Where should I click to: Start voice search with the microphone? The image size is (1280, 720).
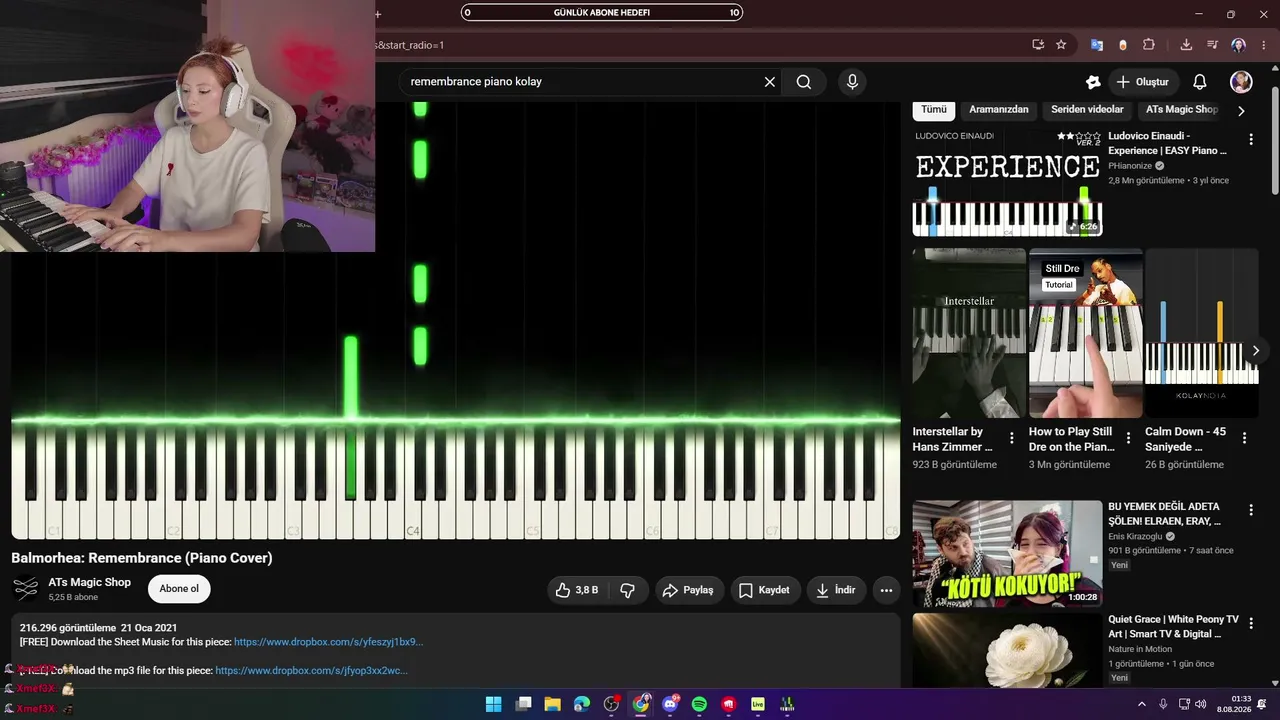click(x=852, y=82)
